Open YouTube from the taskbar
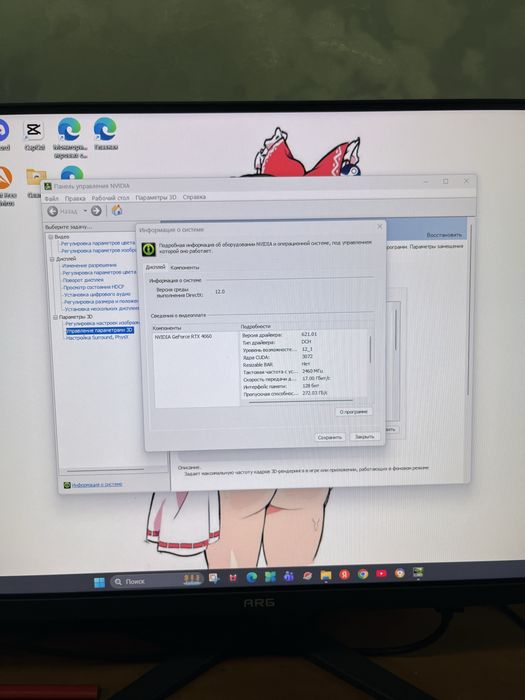The width and height of the screenshot is (525, 700). click(x=381, y=573)
